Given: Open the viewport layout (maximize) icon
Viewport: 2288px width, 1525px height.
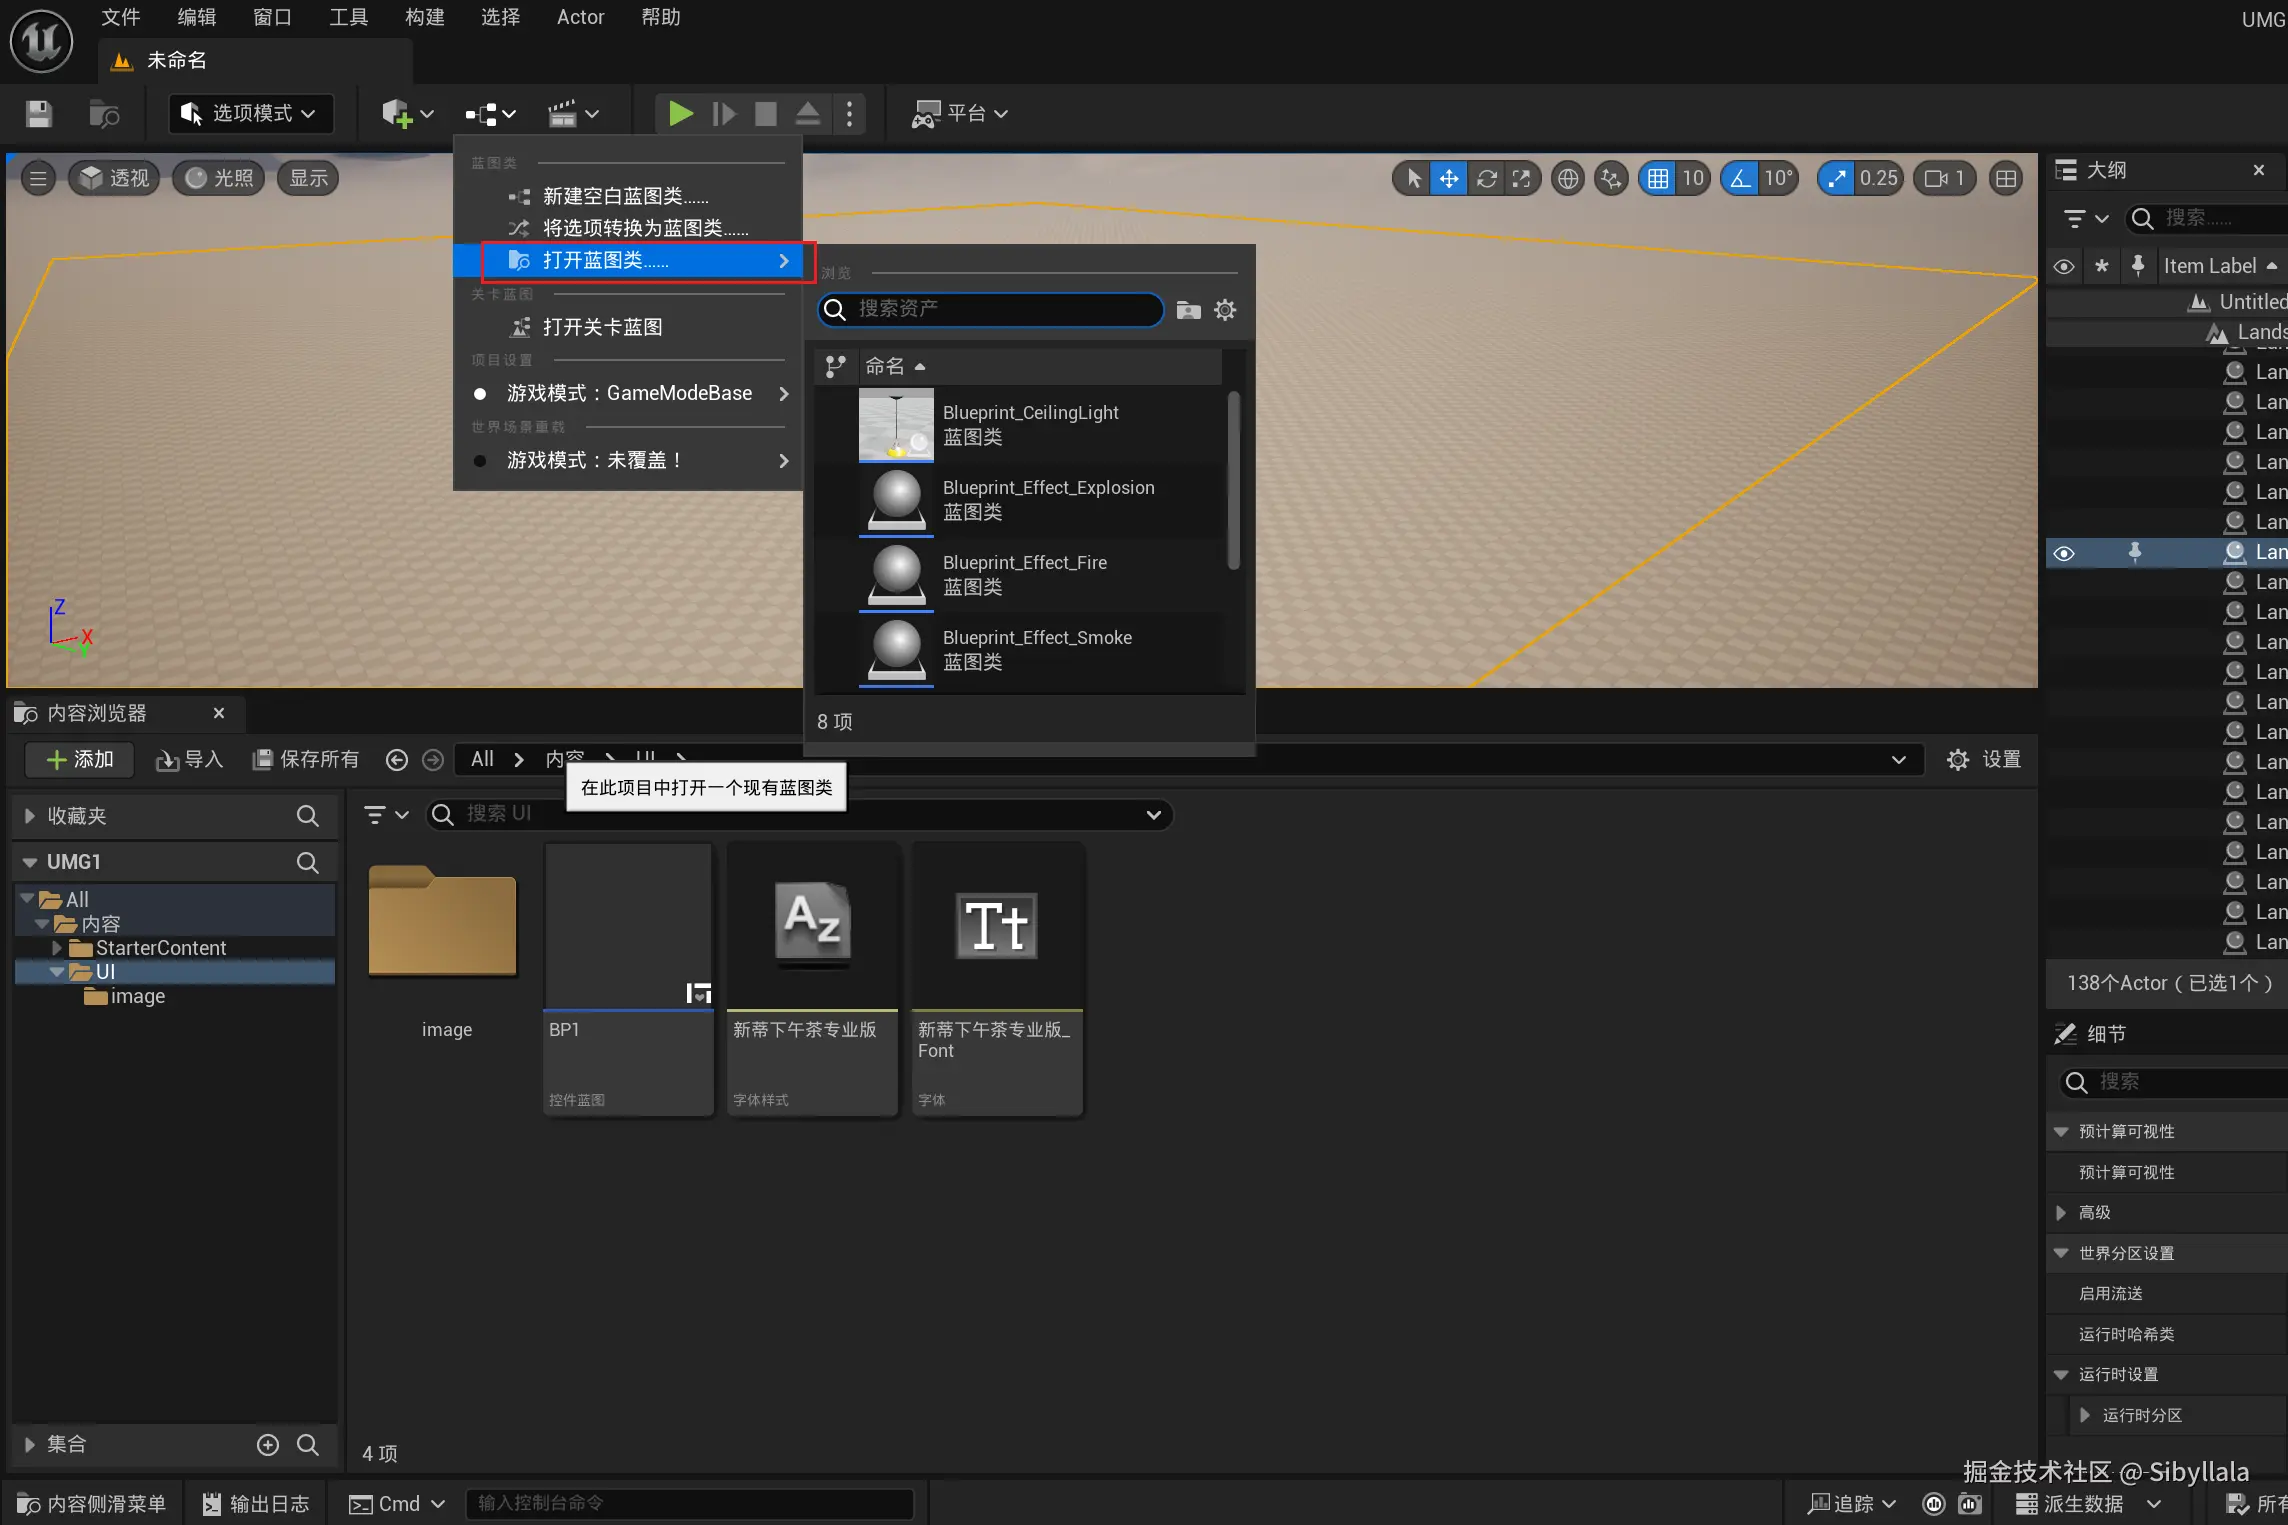Looking at the screenshot, I should point(2005,179).
